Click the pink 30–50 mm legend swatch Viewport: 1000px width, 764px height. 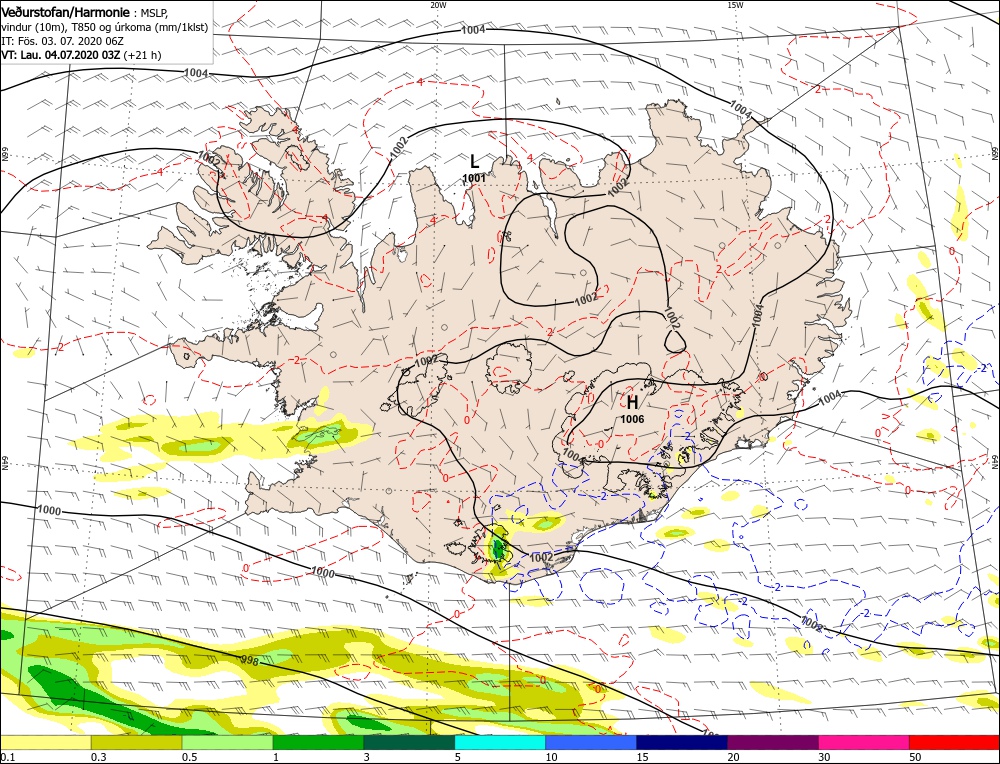864,742
